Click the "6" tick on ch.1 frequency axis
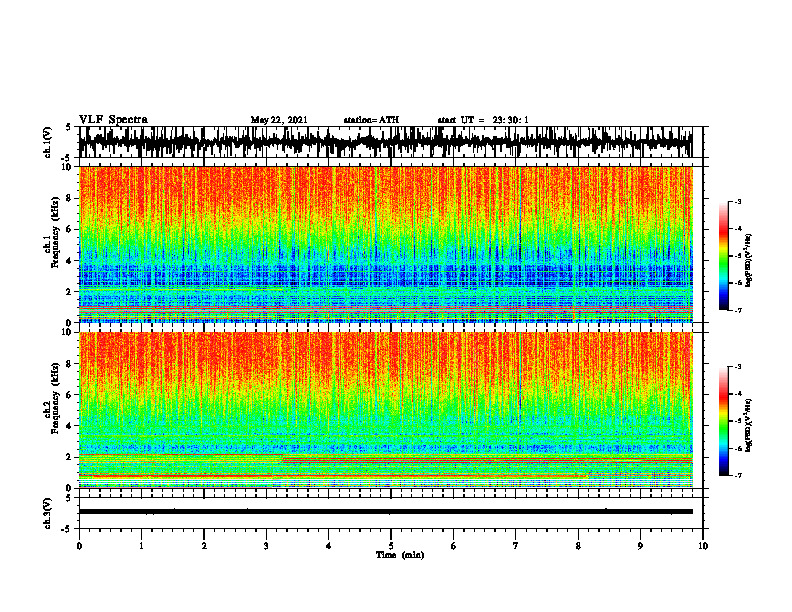 tap(70, 230)
